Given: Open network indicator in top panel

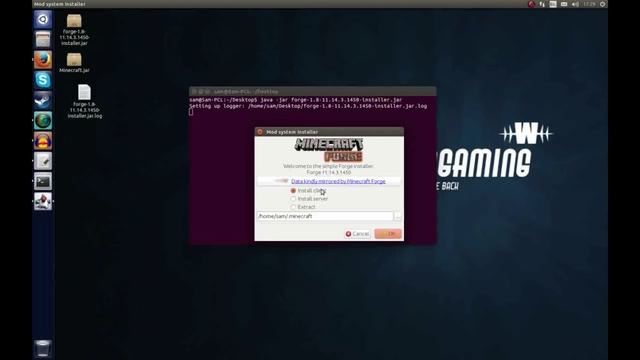Looking at the screenshot, I should click(542, 4).
